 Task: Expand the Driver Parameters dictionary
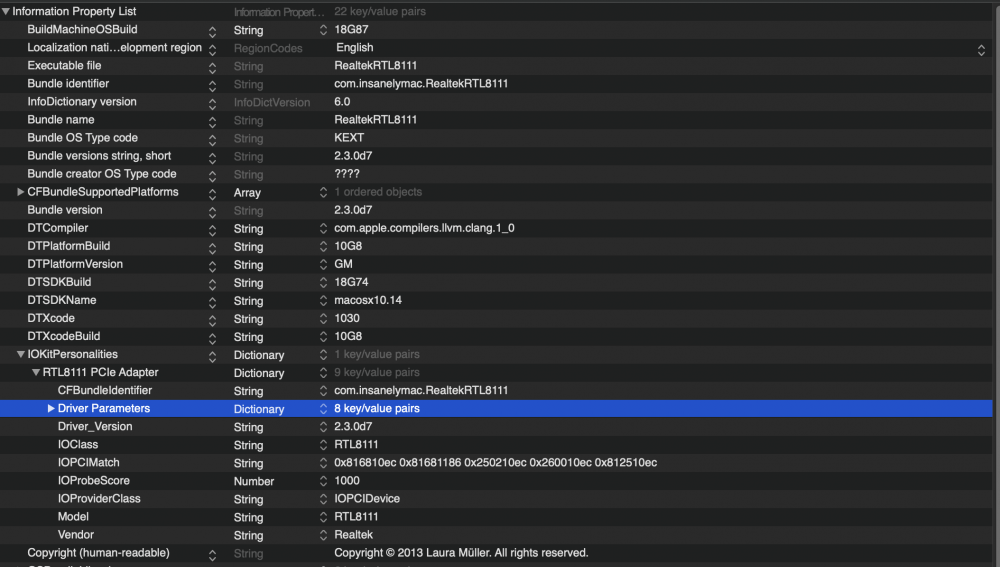[51, 408]
